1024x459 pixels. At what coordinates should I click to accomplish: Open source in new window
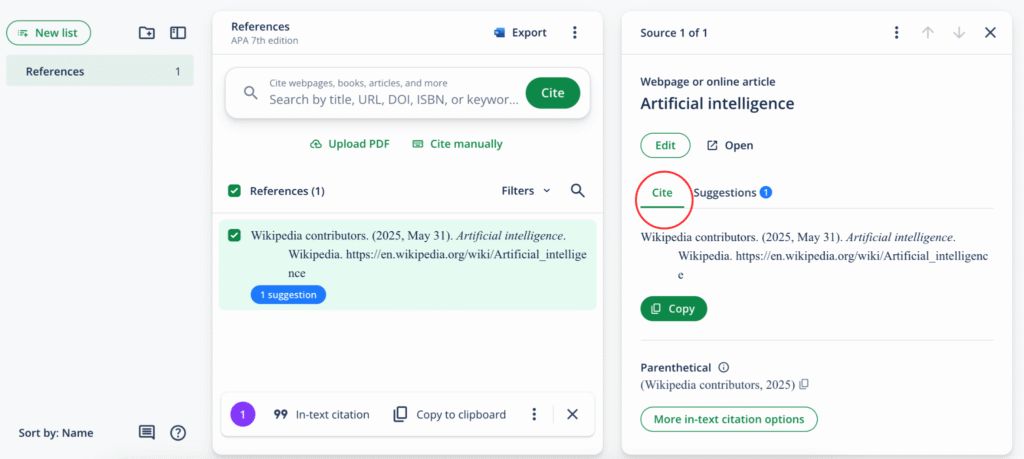pos(730,146)
